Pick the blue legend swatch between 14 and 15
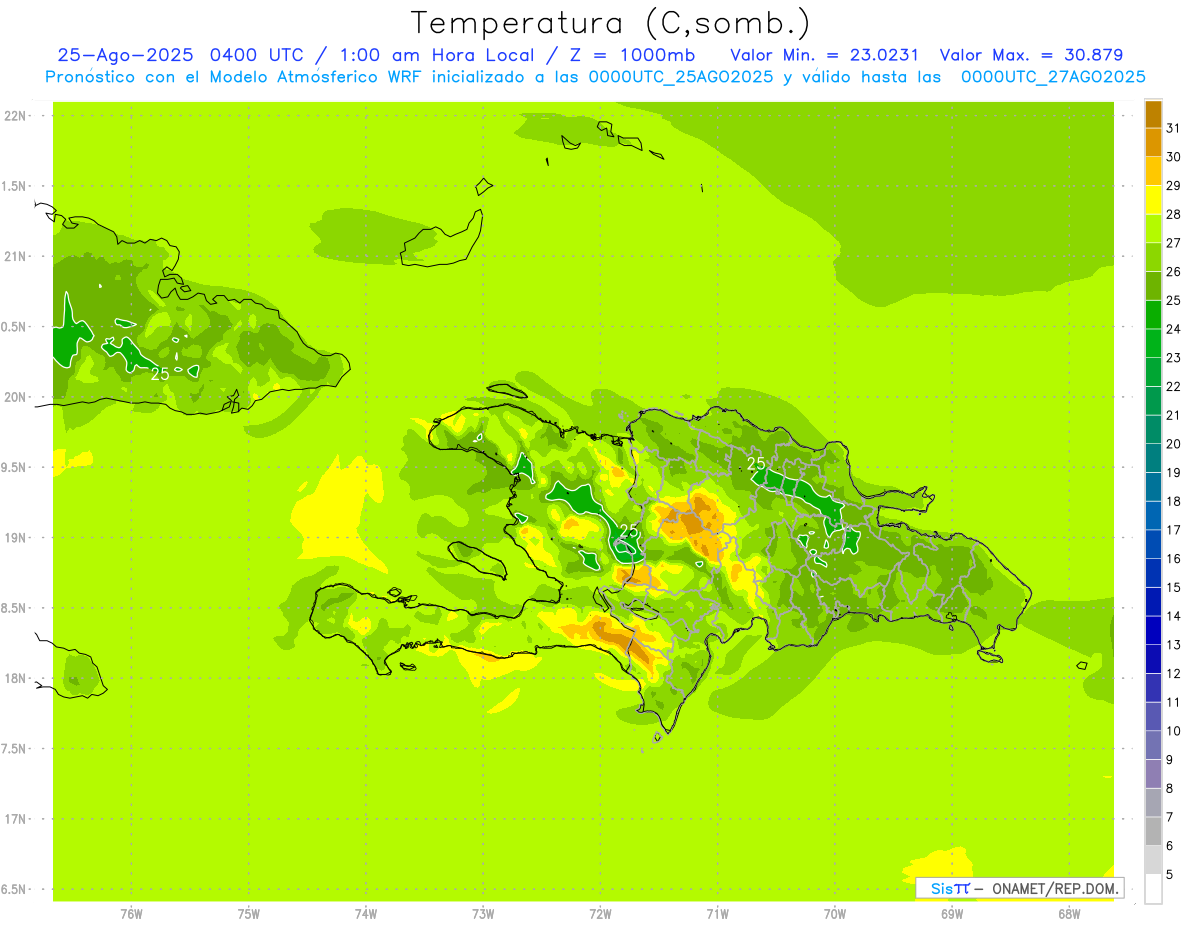 [1153, 602]
